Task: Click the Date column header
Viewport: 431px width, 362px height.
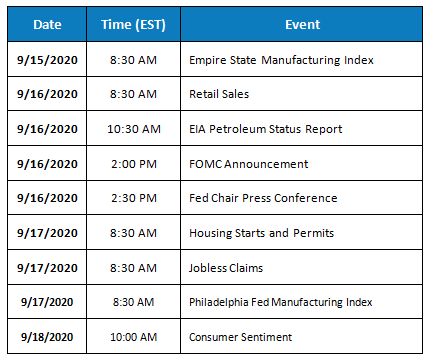Action: coord(47,24)
